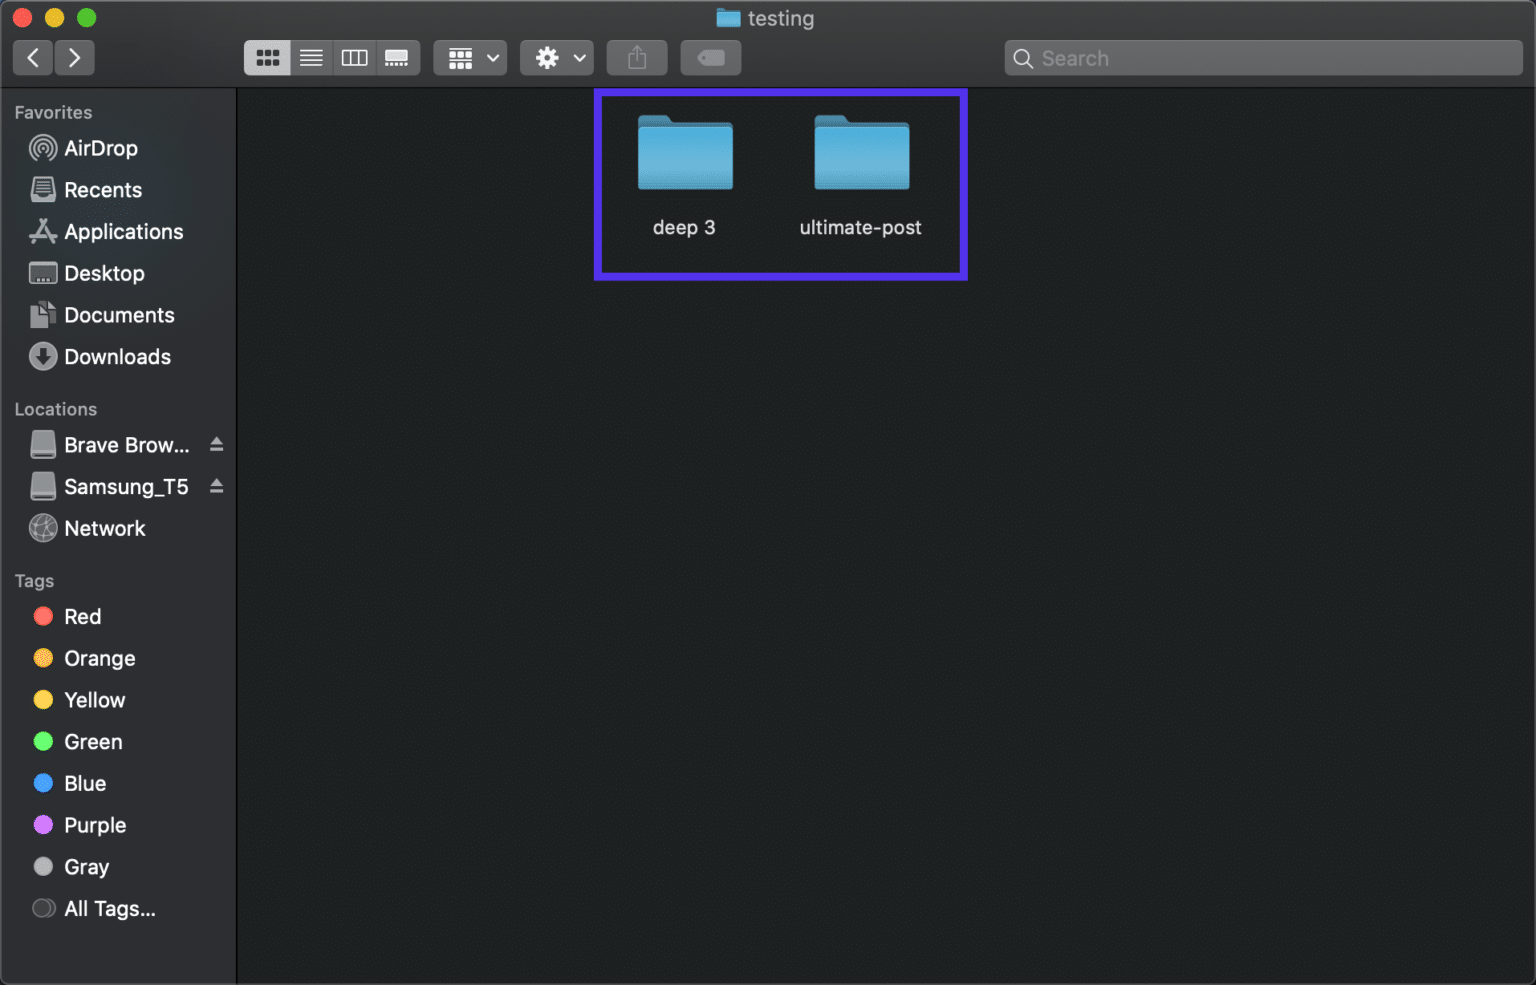1536x985 pixels.
Task: Open Applications from the sidebar
Action: [123, 231]
